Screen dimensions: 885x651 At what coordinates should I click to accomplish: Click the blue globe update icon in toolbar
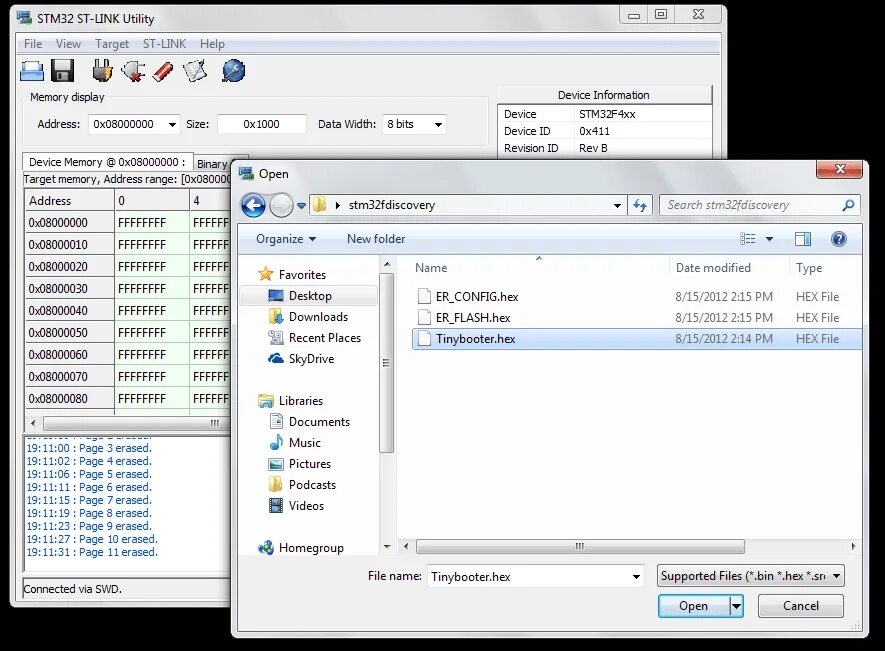pos(233,71)
